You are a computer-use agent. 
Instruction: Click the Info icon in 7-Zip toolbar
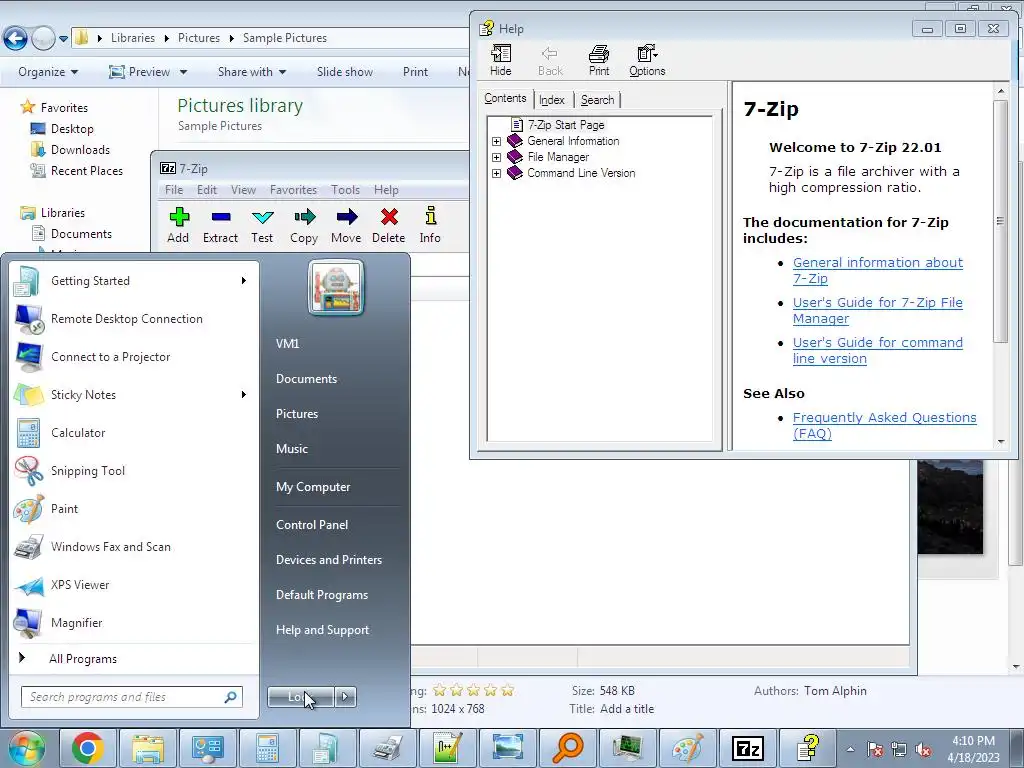tap(430, 225)
